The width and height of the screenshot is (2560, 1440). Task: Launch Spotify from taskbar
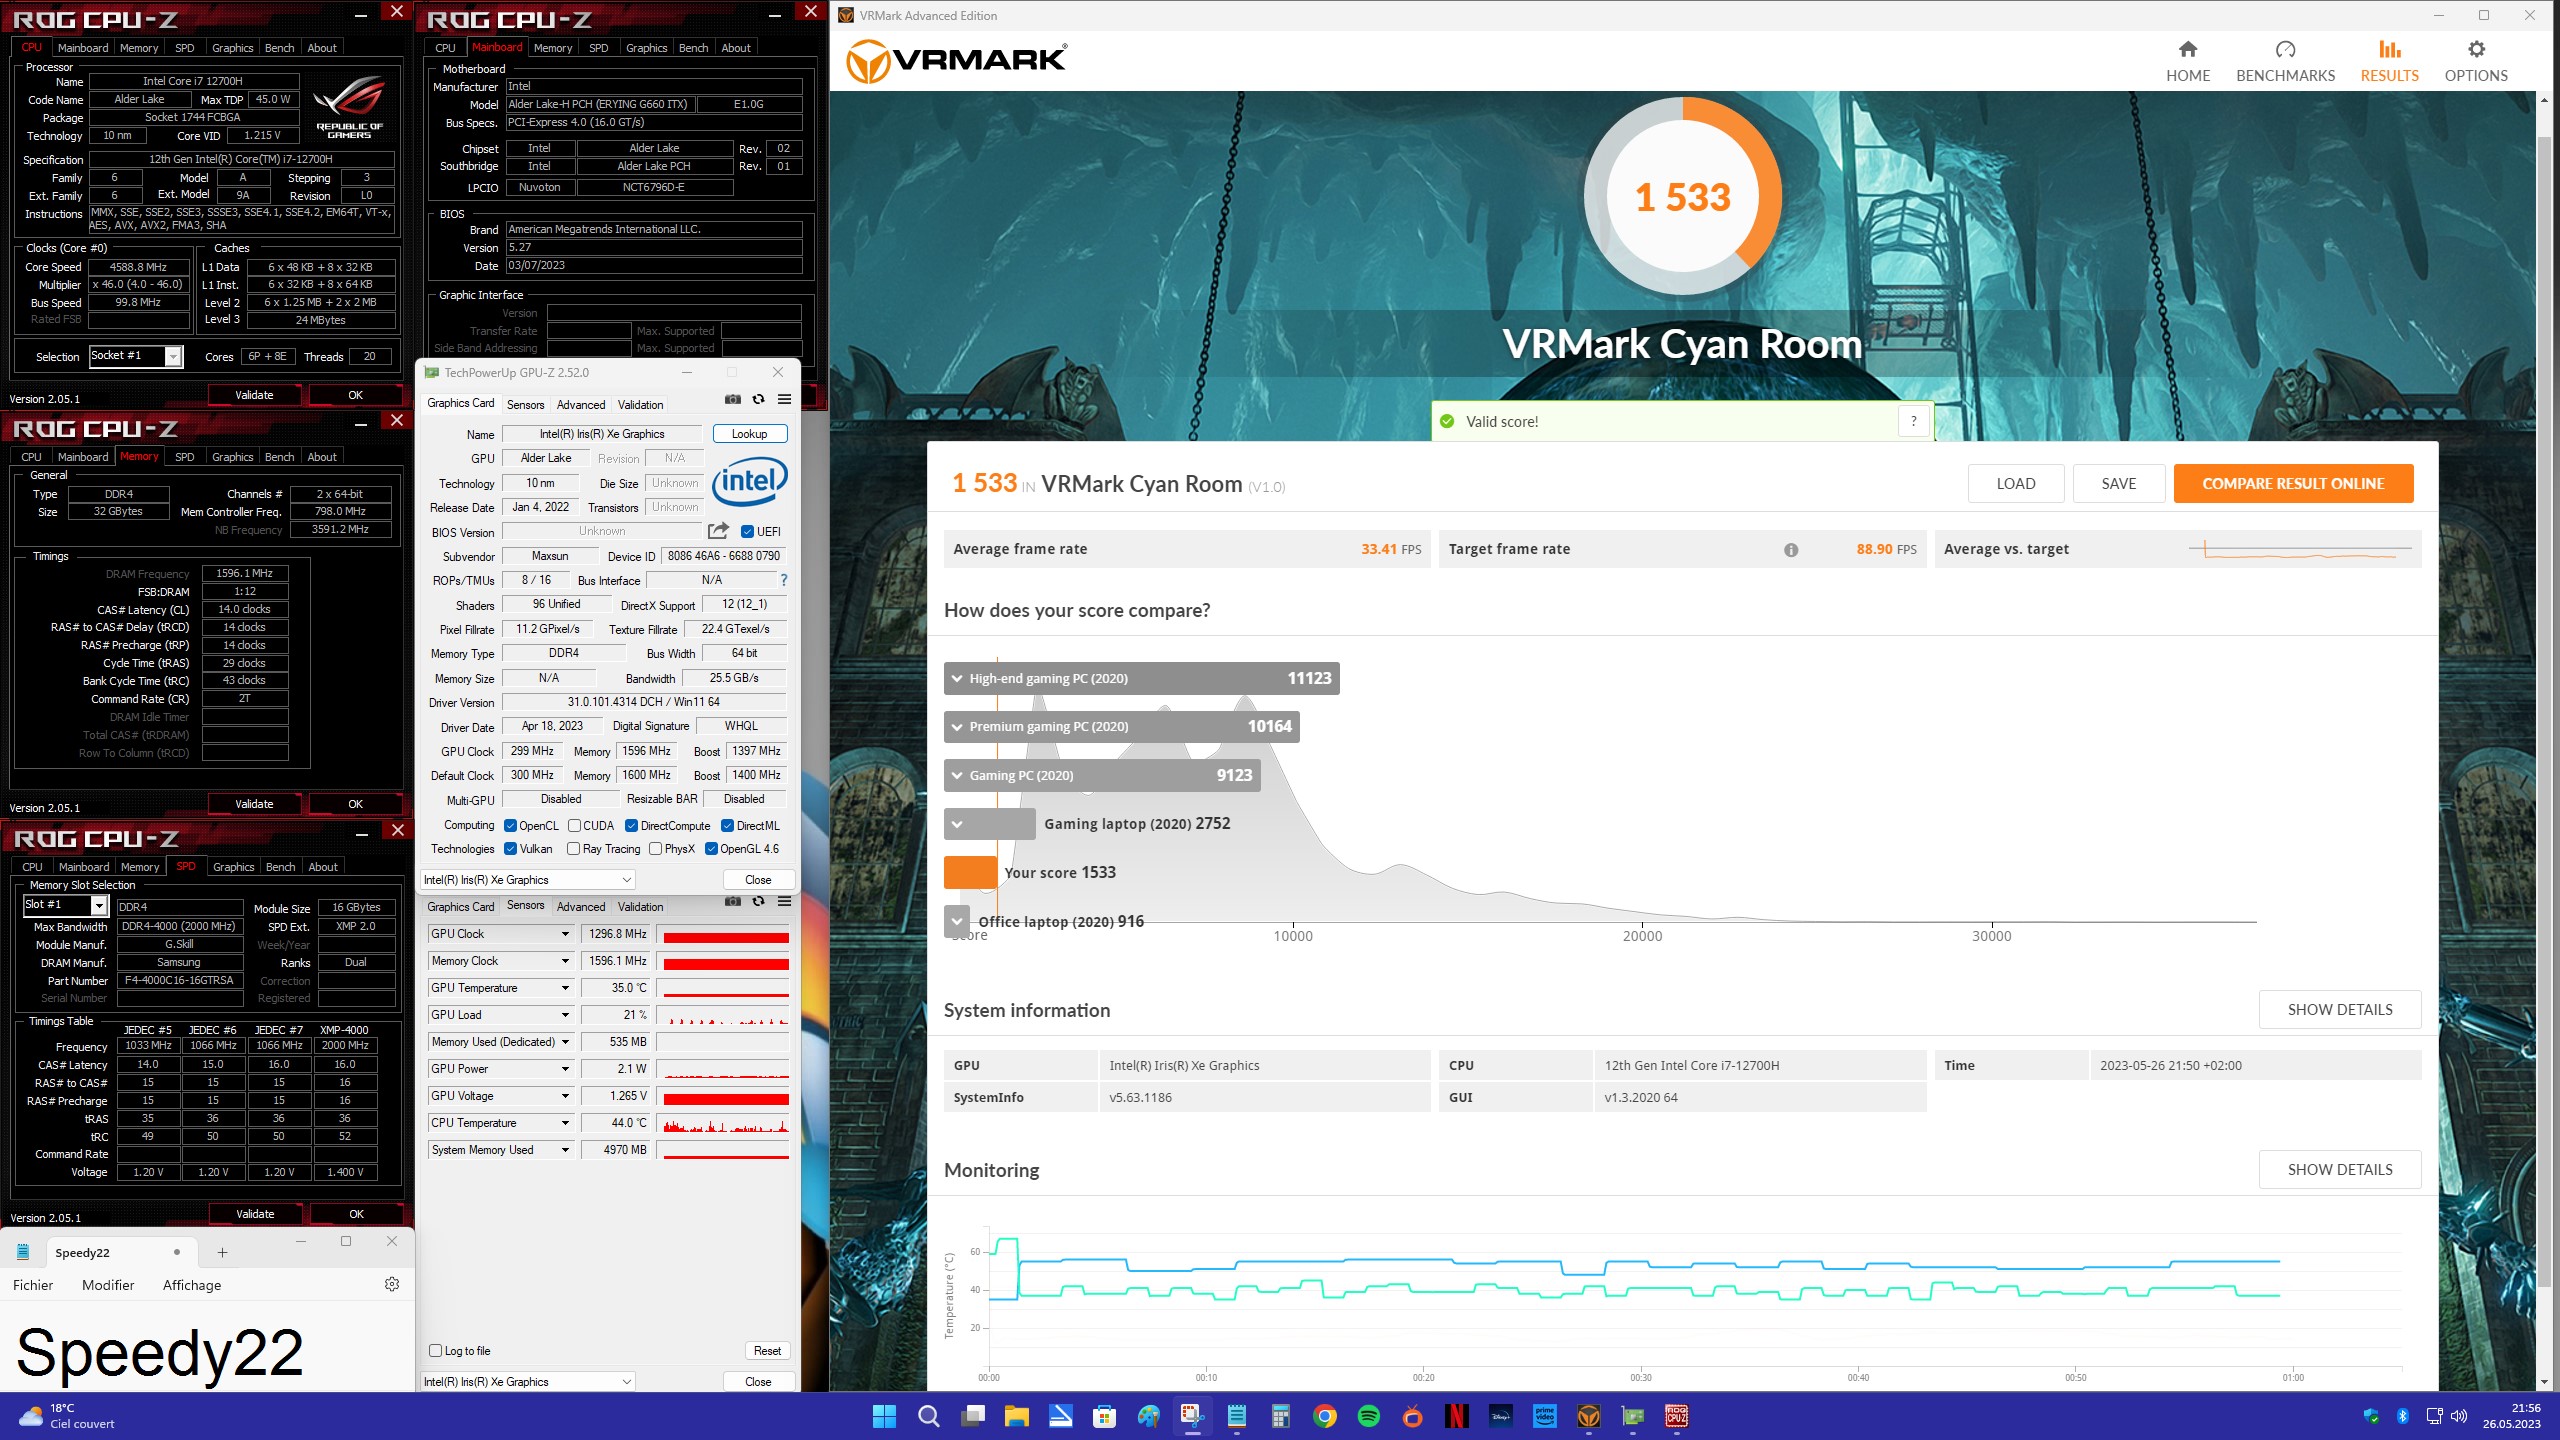tap(1369, 1416)
